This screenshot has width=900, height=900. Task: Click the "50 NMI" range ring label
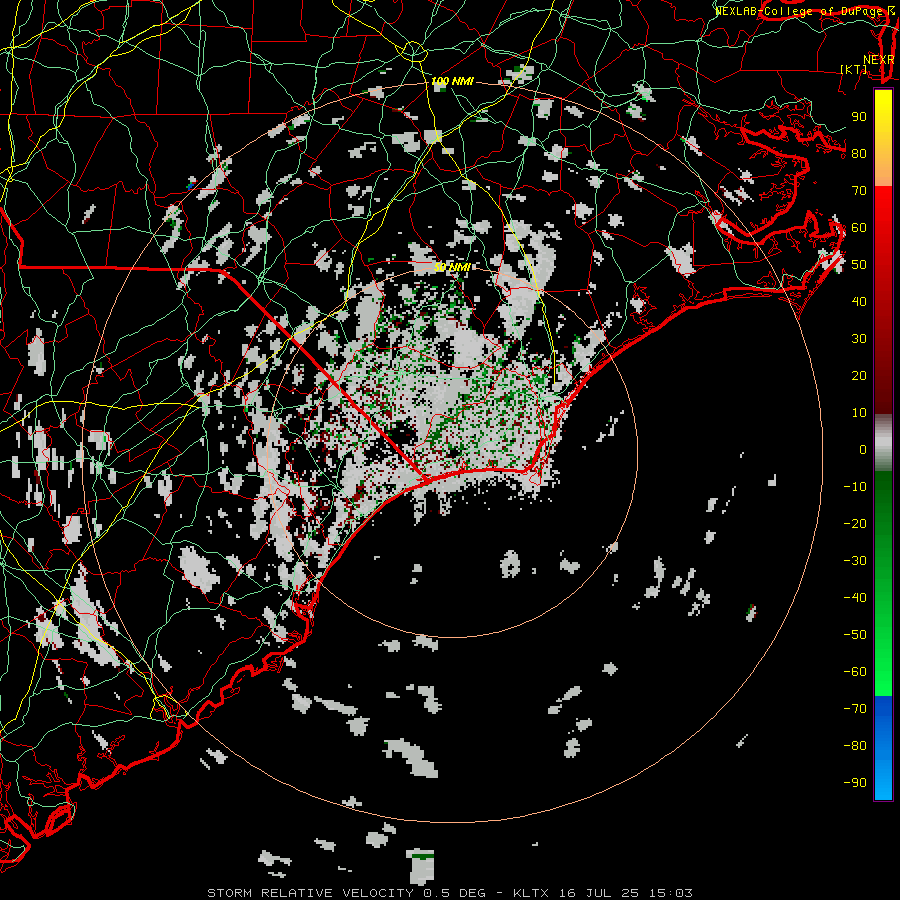[452, 267]
